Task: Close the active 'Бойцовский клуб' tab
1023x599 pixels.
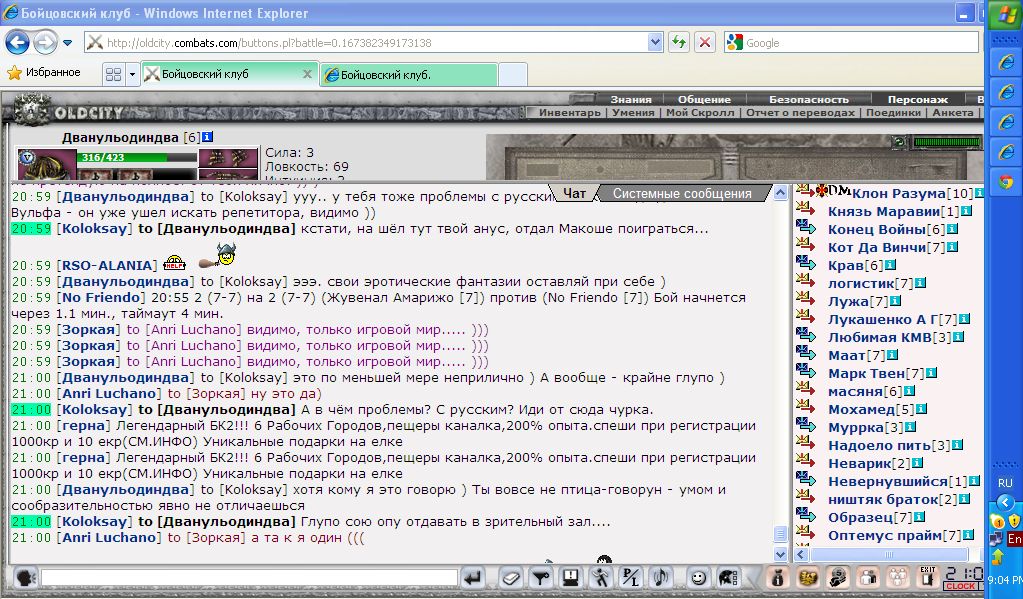Action: tap(307, 74)
